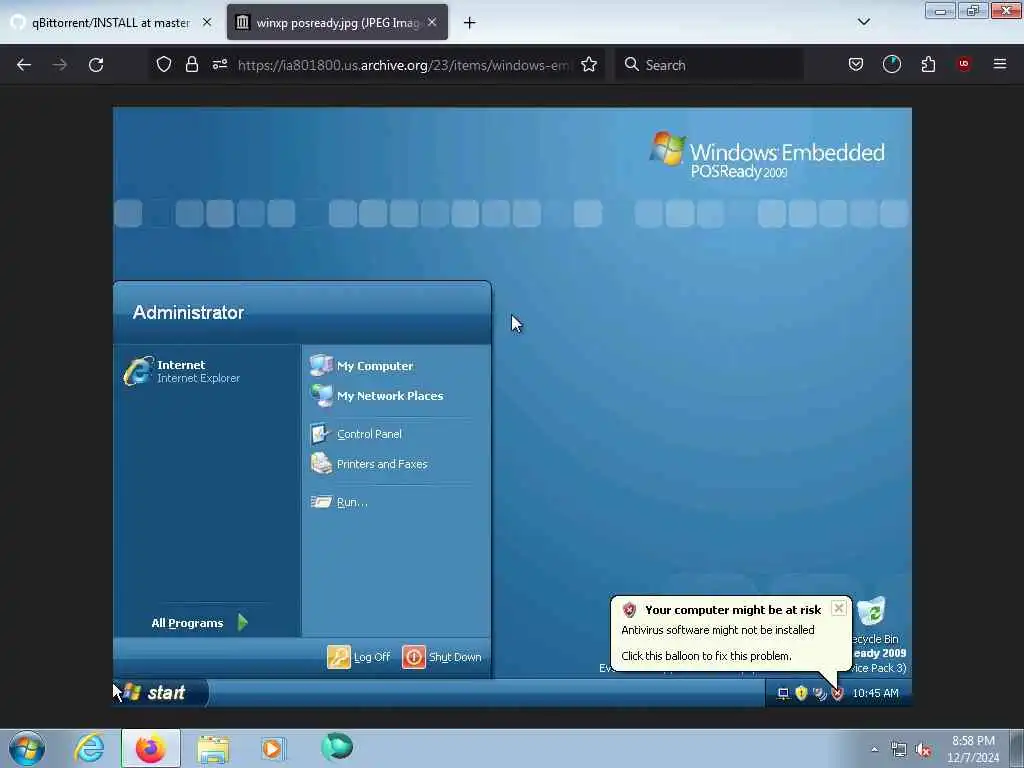Click the browser Search box
Image resolution: width=1024 pixels, height=768 pixels.
pyautogui.click(x=709, y=65)
